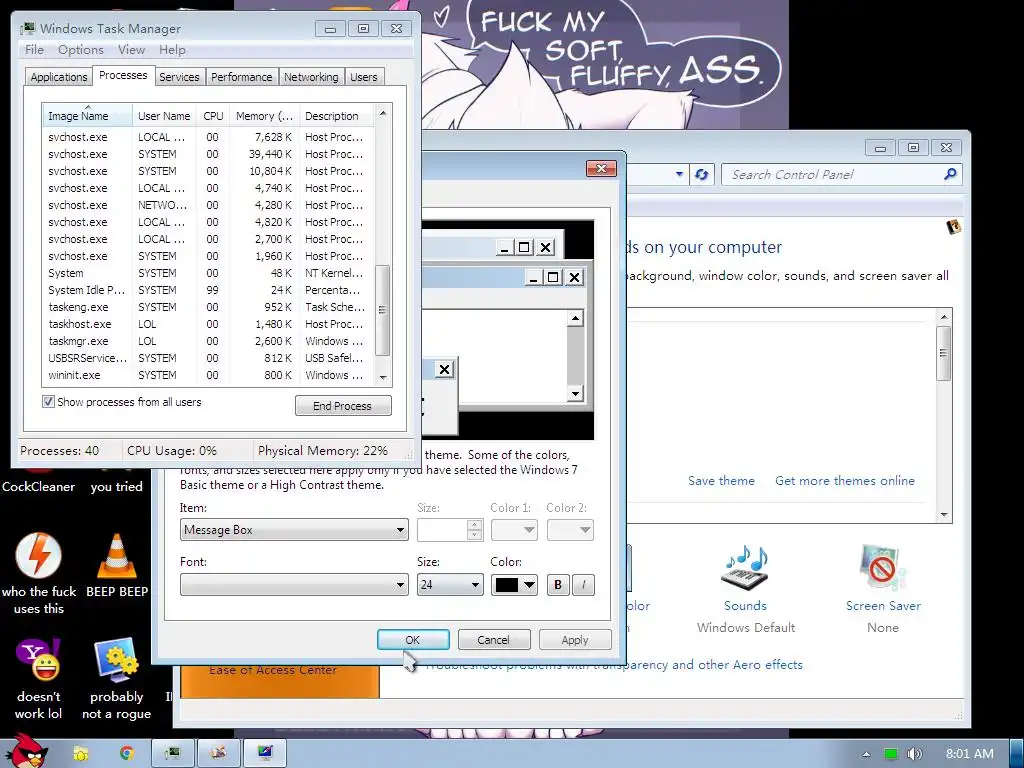Open the 'Ease of Access Center' link
Image resolution: width=1024 pixels, height=768 pixels.
273,669
